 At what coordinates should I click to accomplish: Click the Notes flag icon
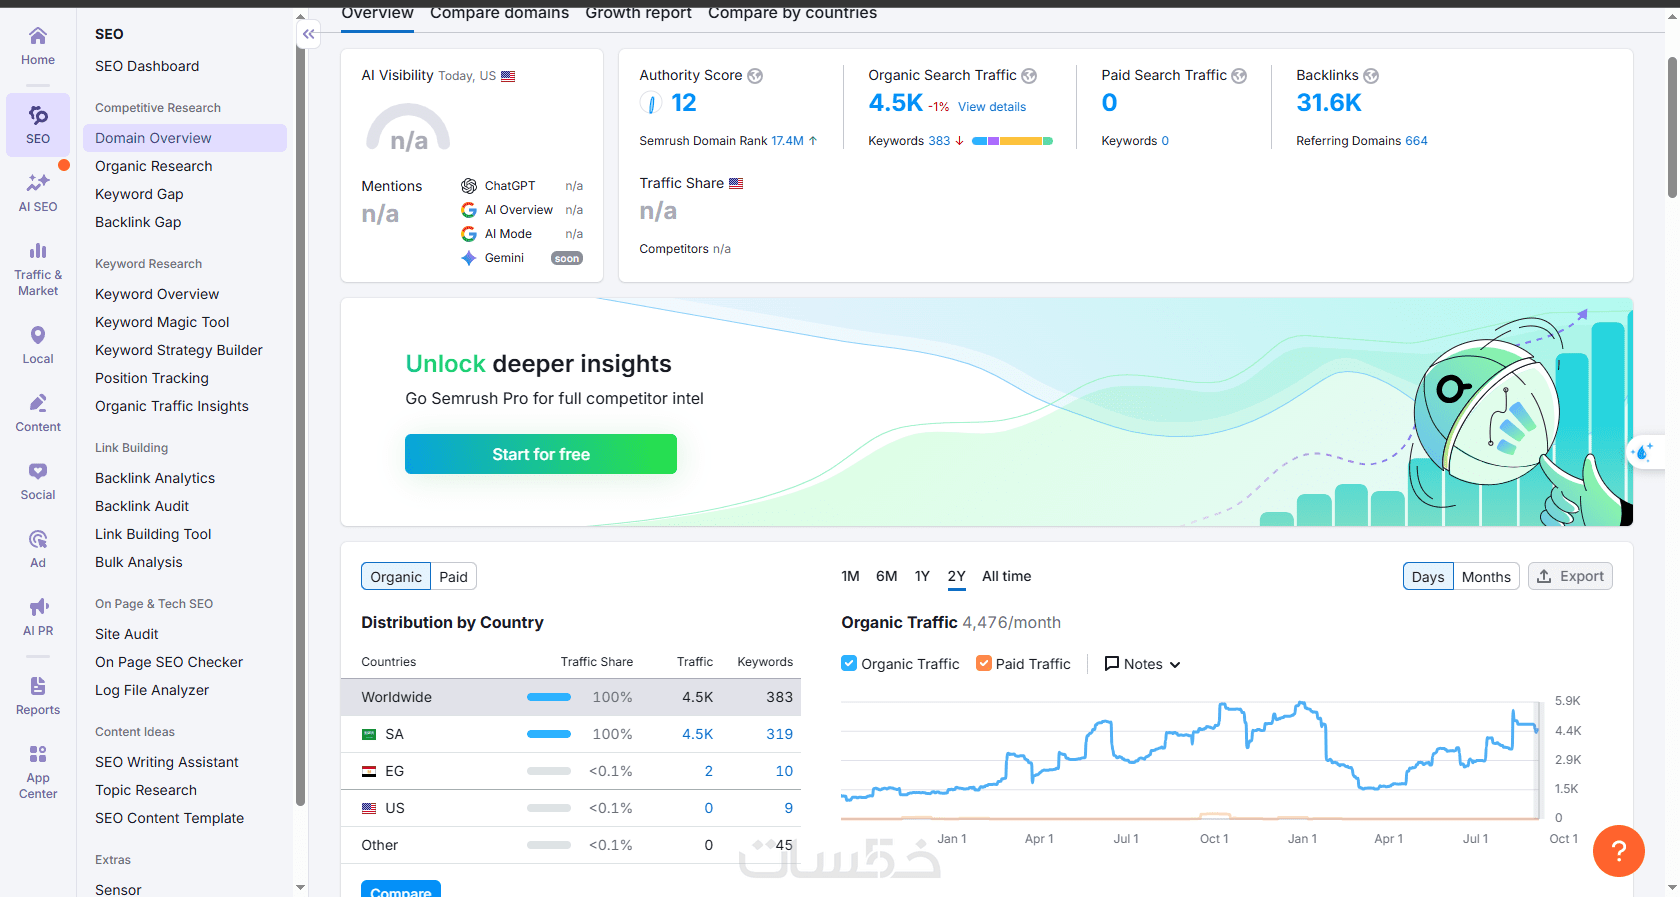pyautogui.click(x=1111, y=664)
